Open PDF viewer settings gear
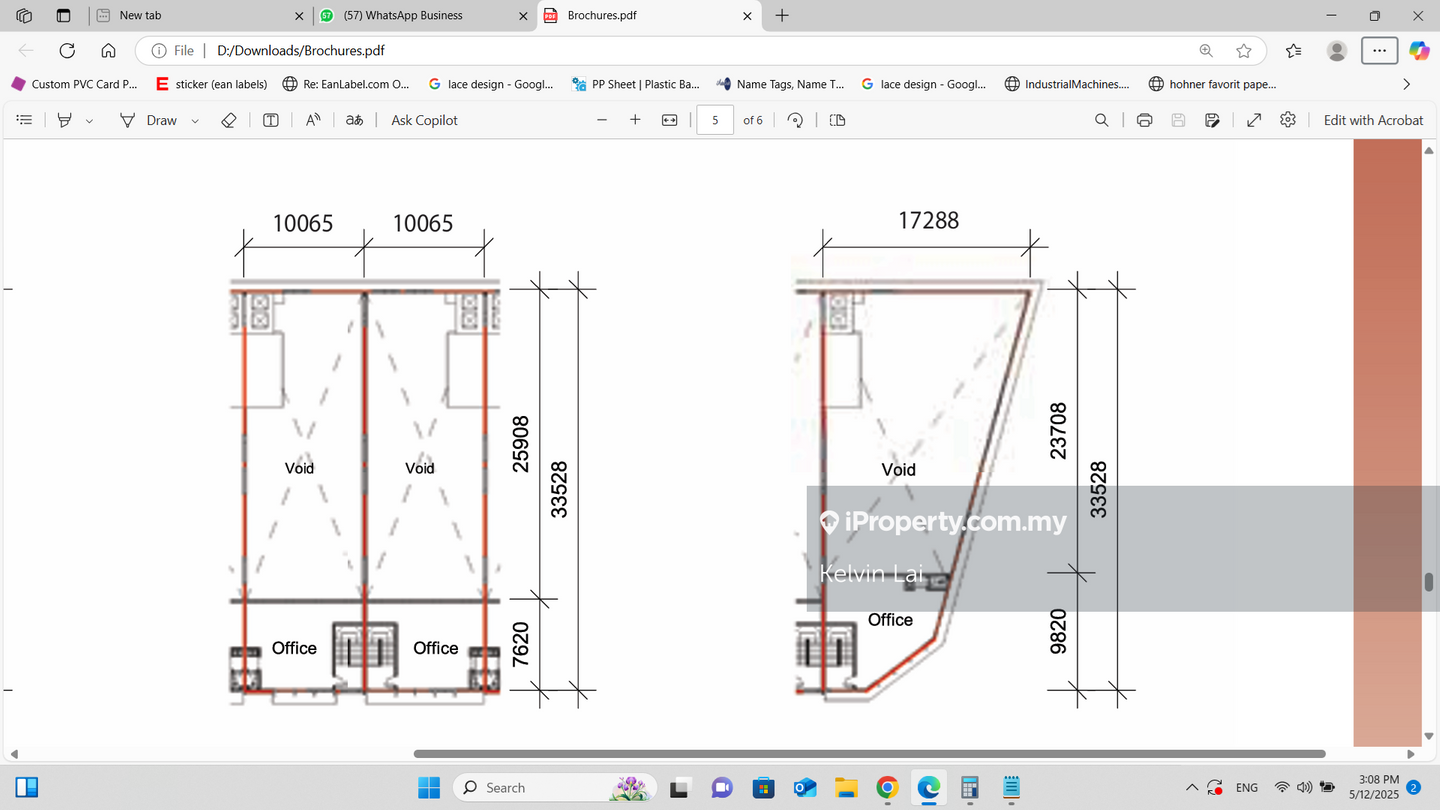This screenshot has width=1440, height=810. tap(1288, 120)
